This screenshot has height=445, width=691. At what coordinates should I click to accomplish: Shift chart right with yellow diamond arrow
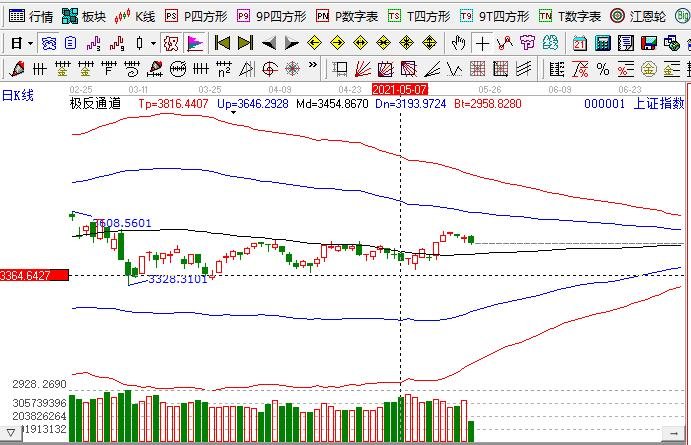337,43
